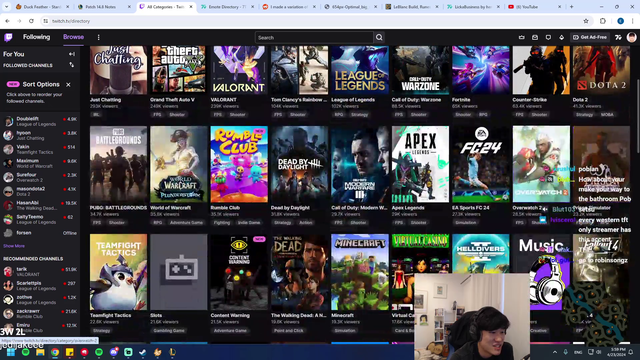Image resolution: width=640 pixels, height=360 pixels.
Task: Dismiss the Sort Options tip
Action: coord(68,84)
